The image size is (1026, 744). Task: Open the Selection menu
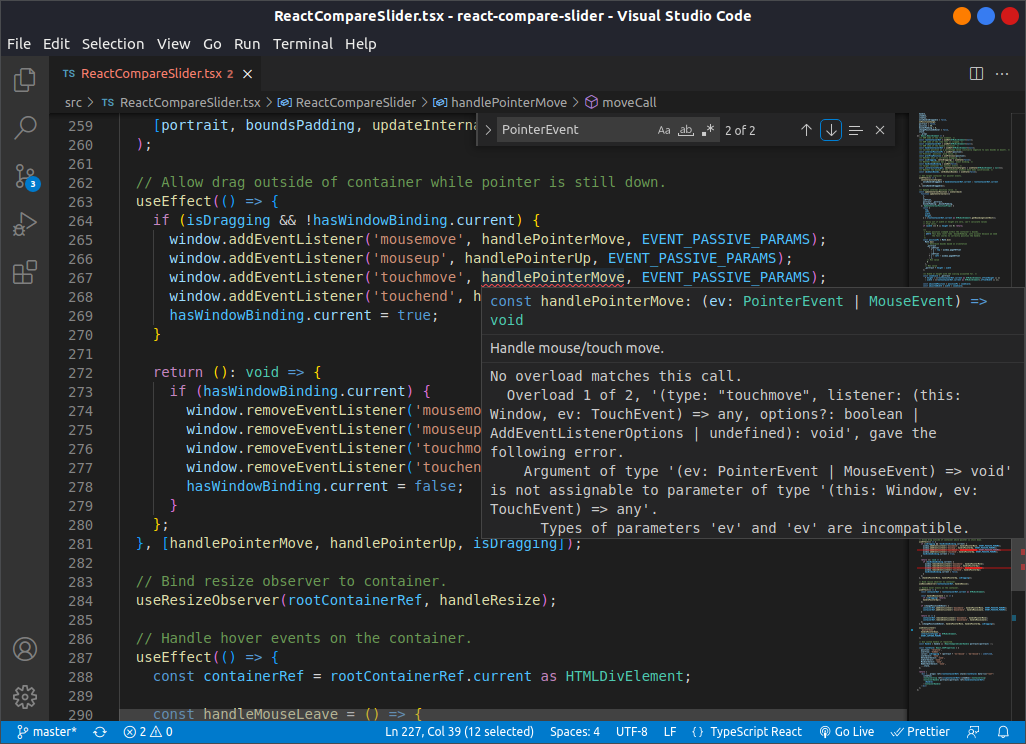pos(113,44)
